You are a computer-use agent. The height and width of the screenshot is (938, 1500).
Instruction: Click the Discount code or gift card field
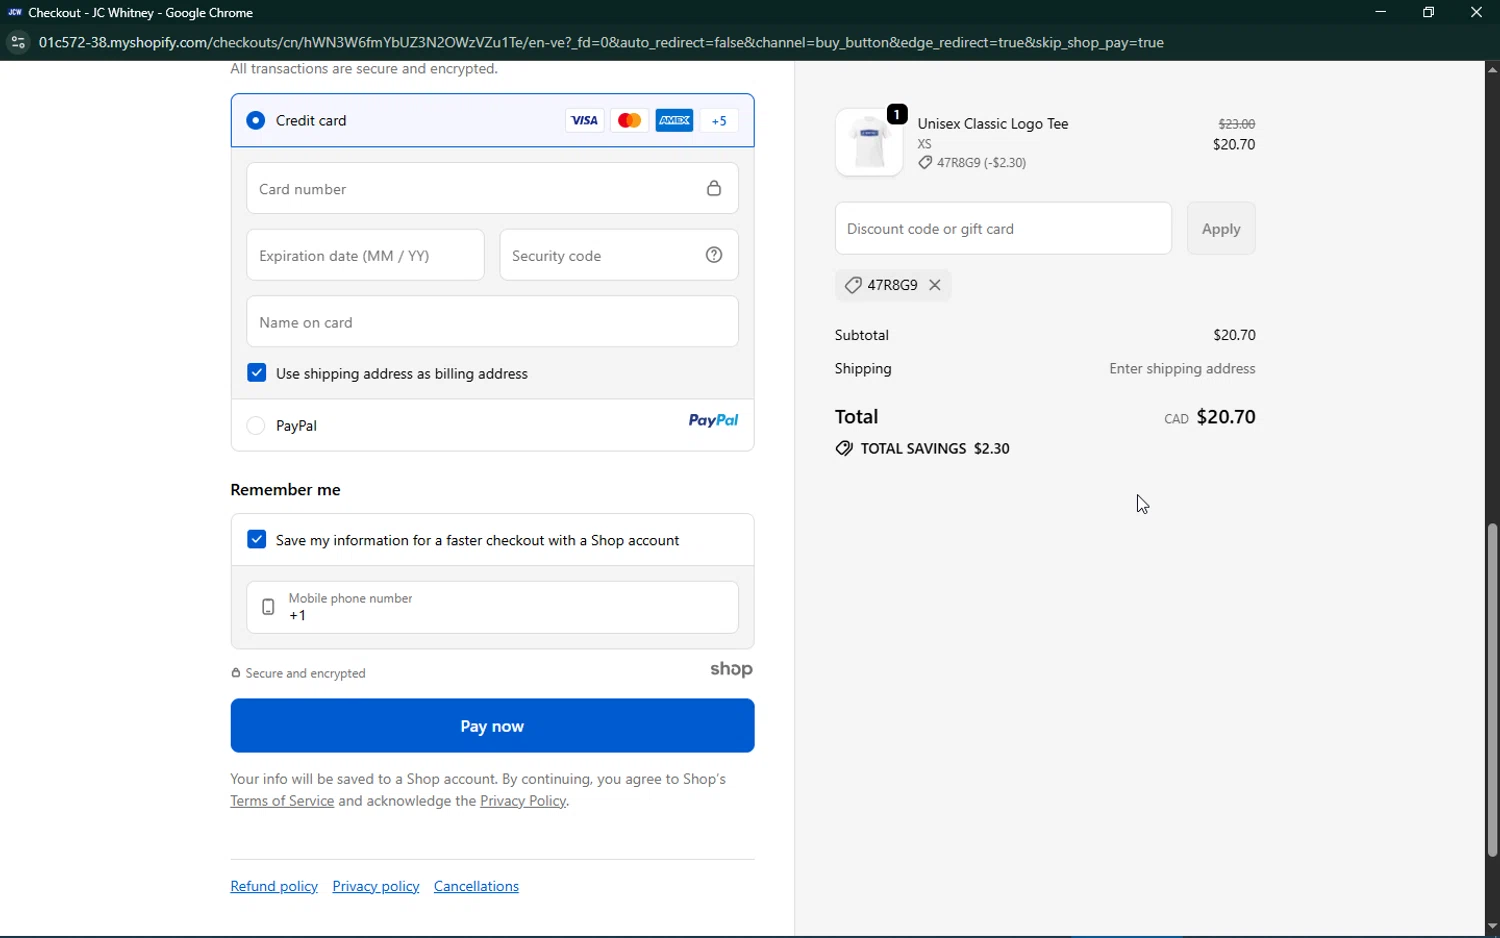pos(1003,228)
